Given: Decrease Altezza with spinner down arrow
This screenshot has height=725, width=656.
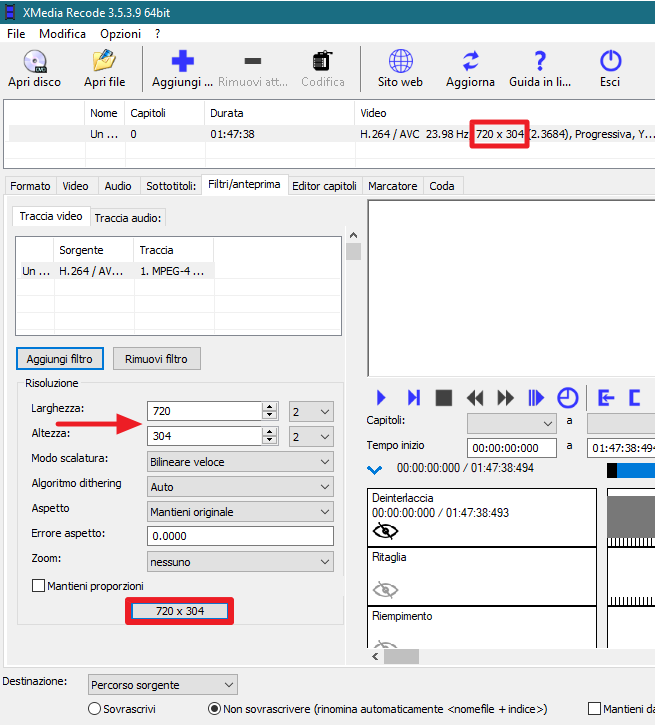Looking at the screenshot, I should [x=270, y=440].
